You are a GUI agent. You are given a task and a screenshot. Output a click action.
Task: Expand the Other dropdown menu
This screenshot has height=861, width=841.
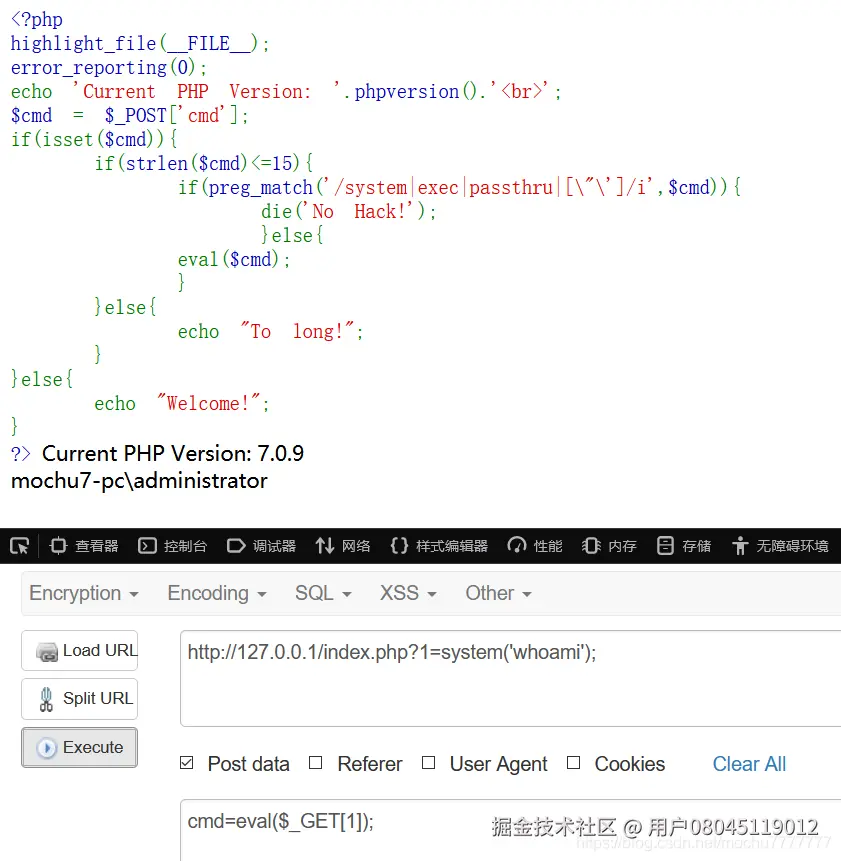coord(498,593)
